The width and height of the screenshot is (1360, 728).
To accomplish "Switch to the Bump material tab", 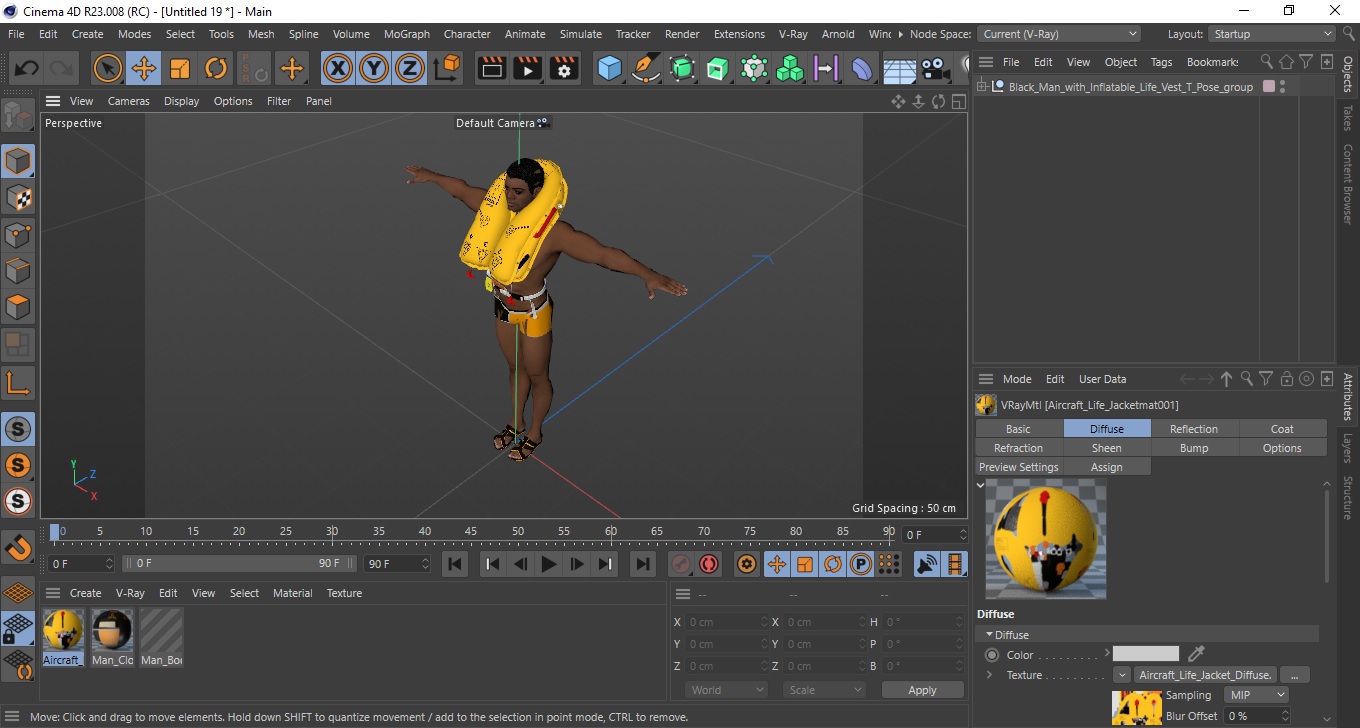I will pyautogui.click(x=1194, y=448).
